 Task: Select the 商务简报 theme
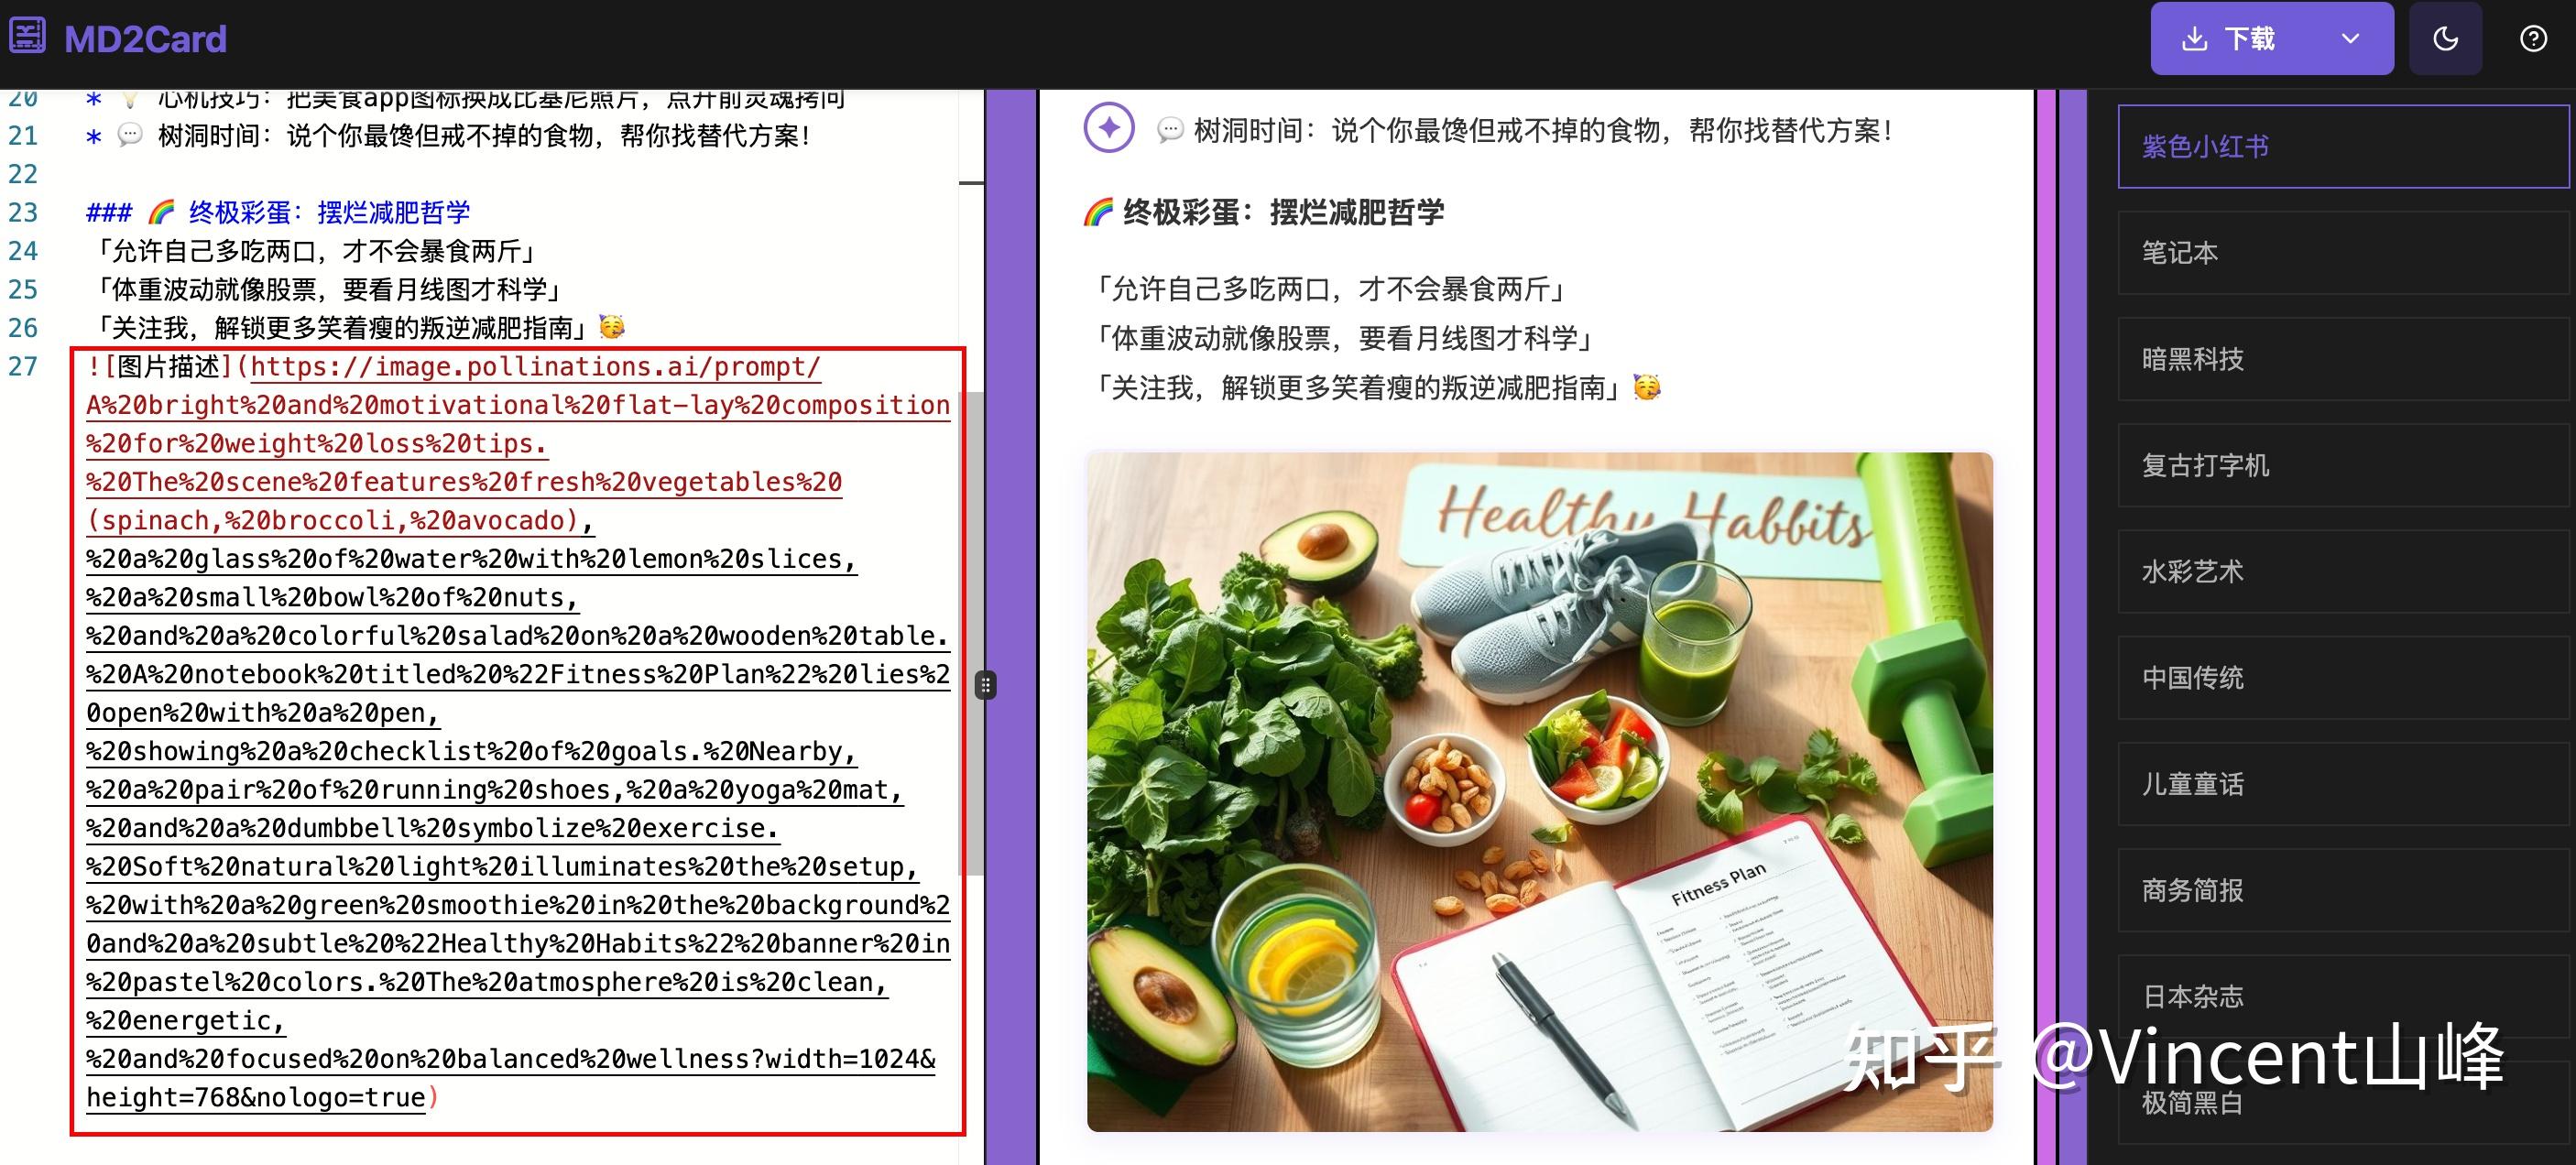pyautogui.click(x=2342, y=890)
